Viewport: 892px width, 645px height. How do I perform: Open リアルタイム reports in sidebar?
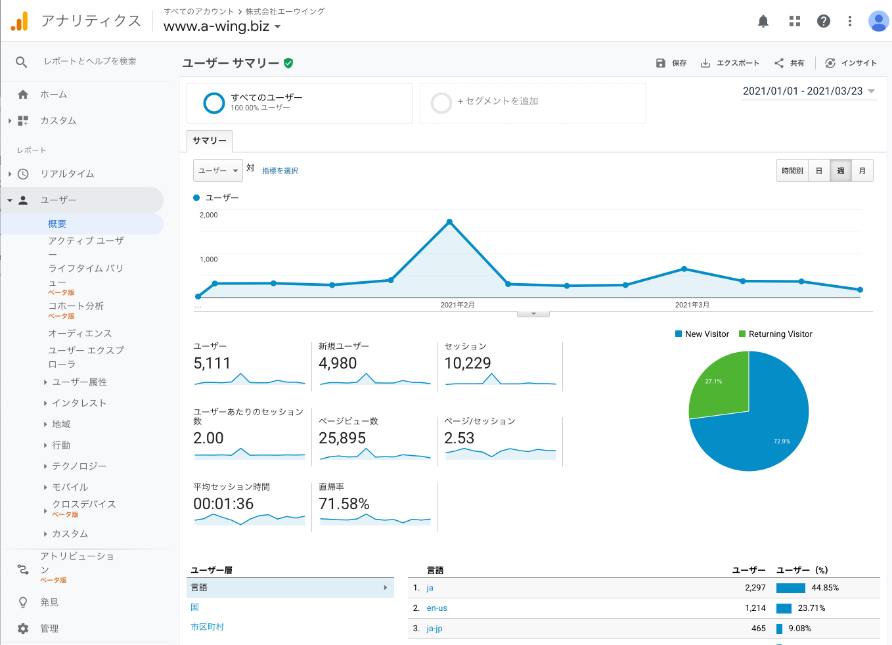67,174
